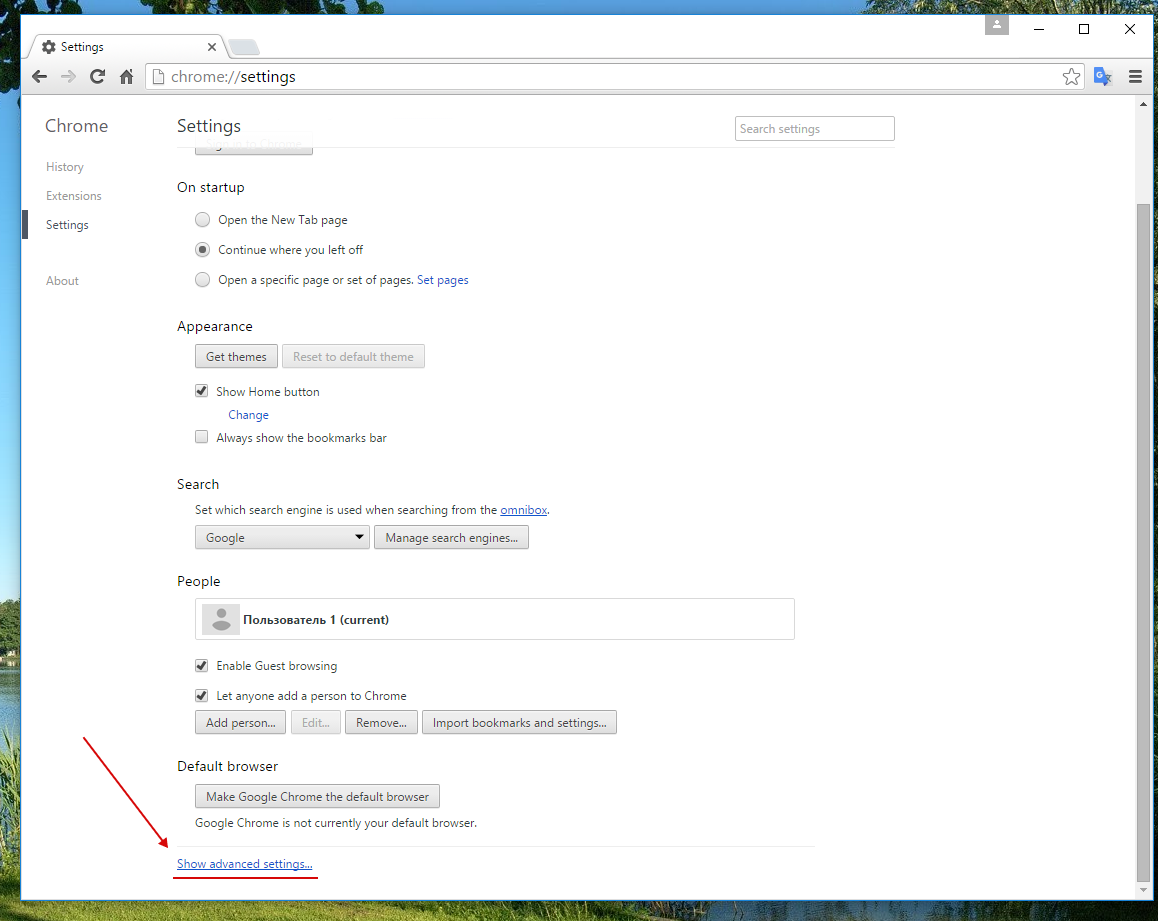Click the Search settings field

814,129
